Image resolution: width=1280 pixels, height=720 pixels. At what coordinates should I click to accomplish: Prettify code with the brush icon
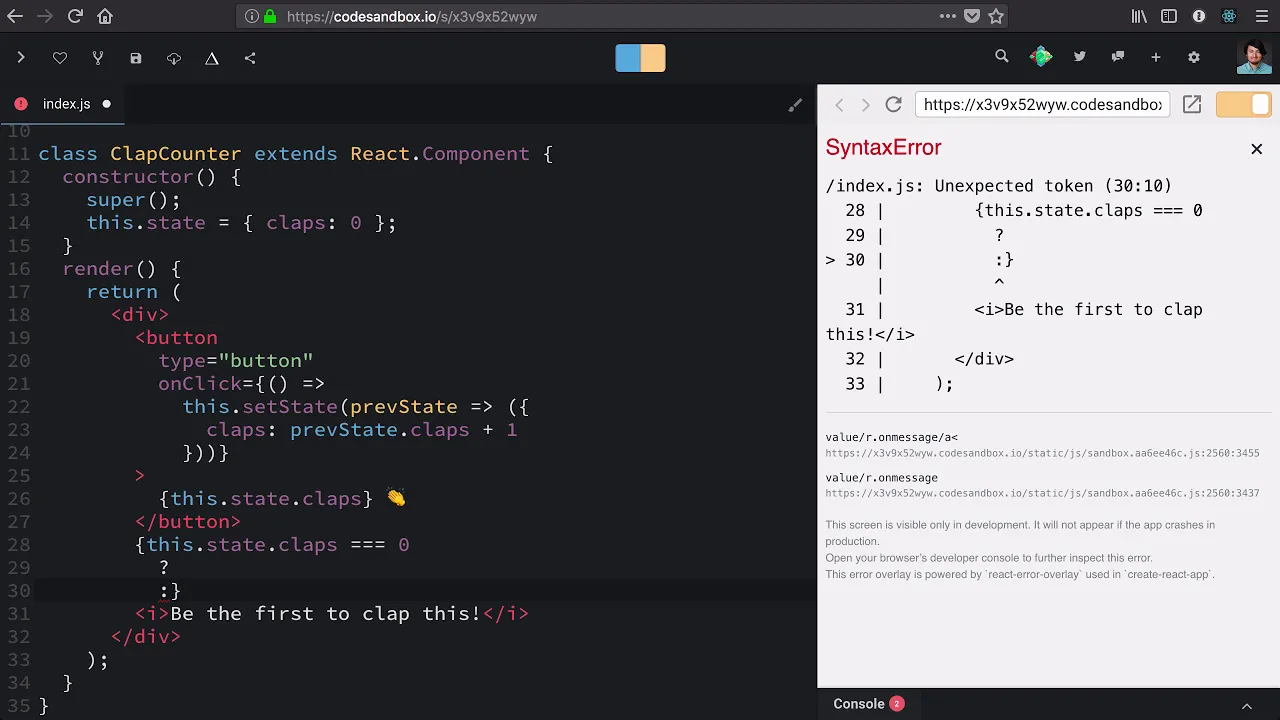(x=795, y=105)
